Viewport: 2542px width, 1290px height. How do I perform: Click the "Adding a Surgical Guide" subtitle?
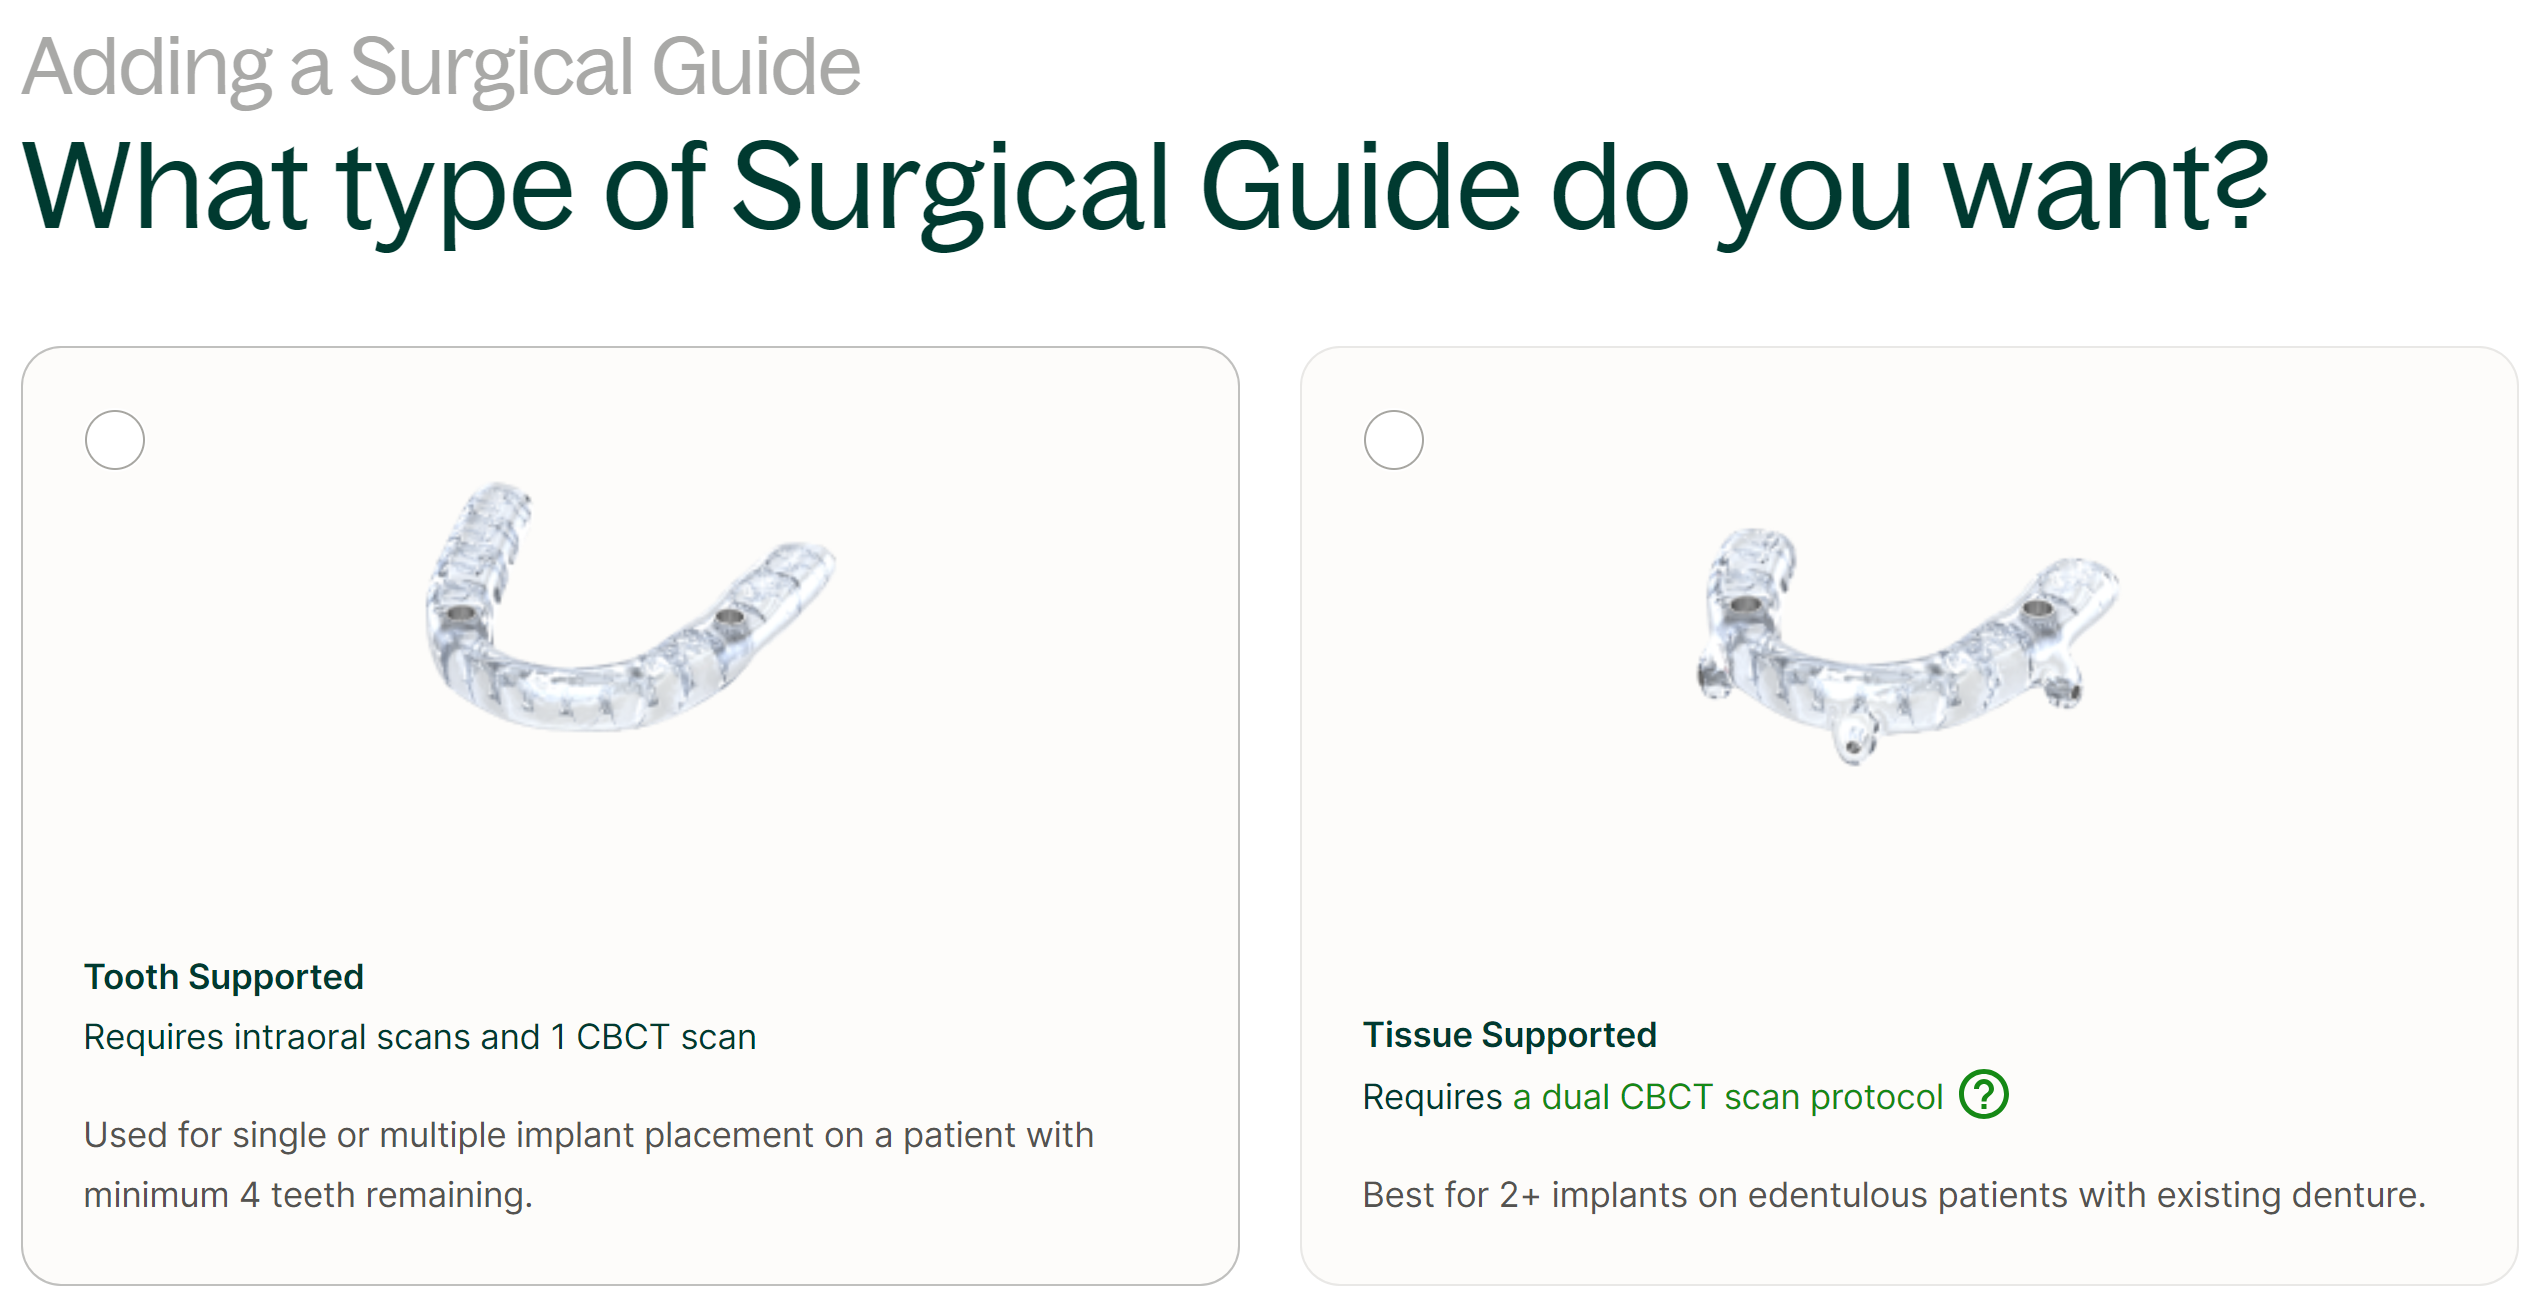[x=441, y=67]
